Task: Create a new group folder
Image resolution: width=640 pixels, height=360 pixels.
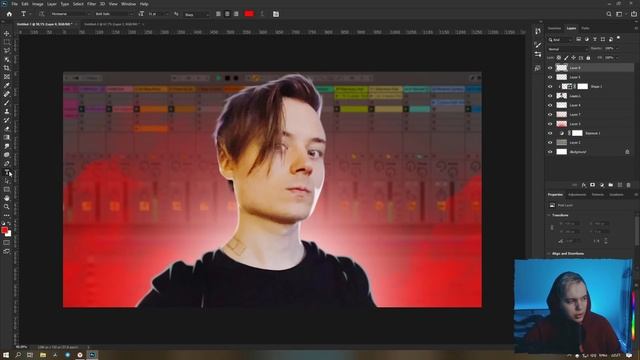Action: click(x=611, y=185)
